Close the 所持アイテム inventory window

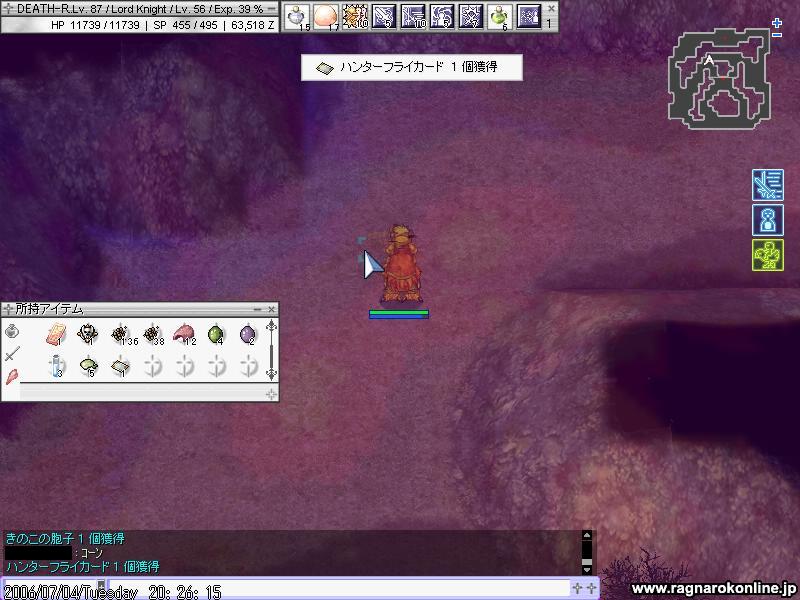(x=271, y=309)
